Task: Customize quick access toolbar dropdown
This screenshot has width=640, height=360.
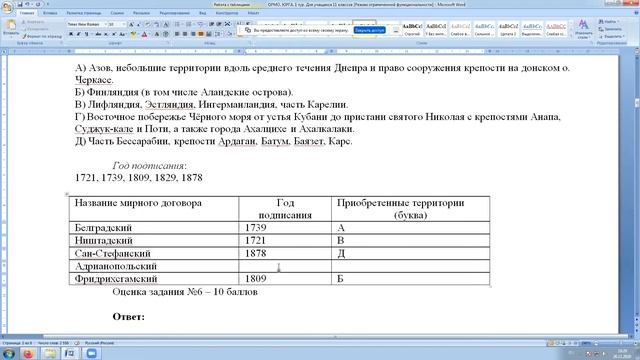Action: coord(48,4)
